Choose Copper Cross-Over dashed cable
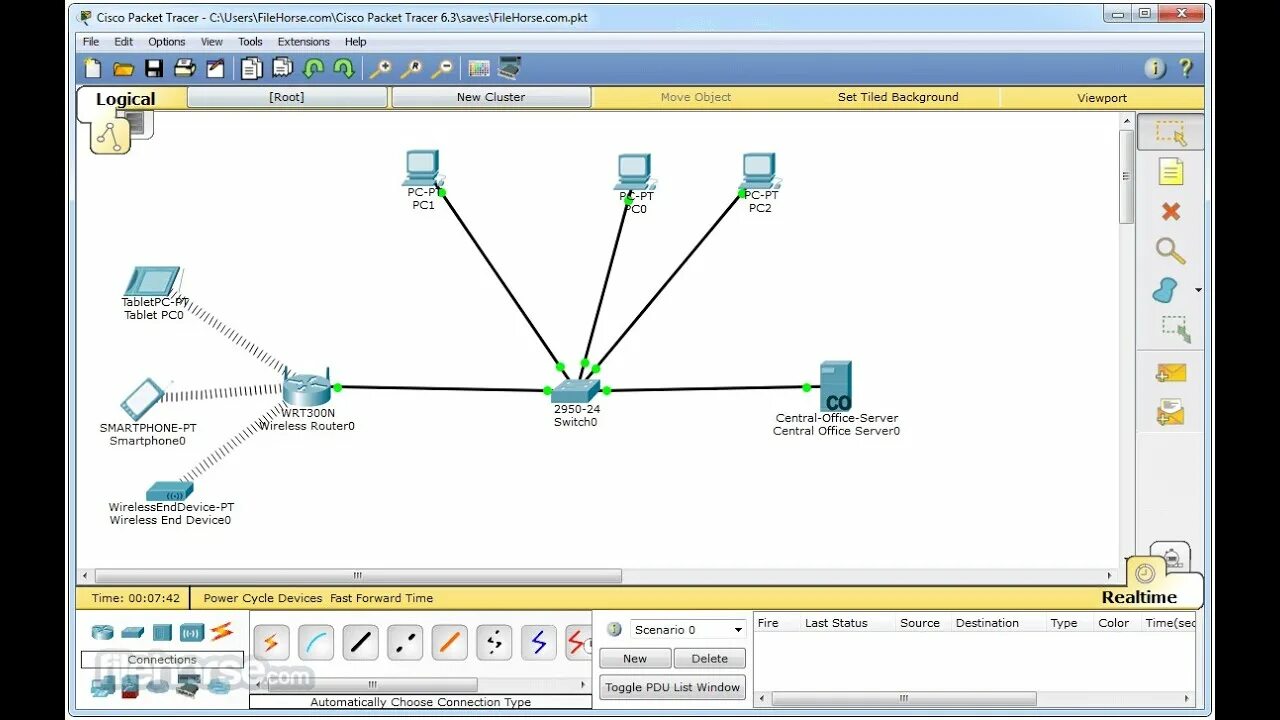Viewport: 1280px width, 720px height. click(x=405, y=643)
